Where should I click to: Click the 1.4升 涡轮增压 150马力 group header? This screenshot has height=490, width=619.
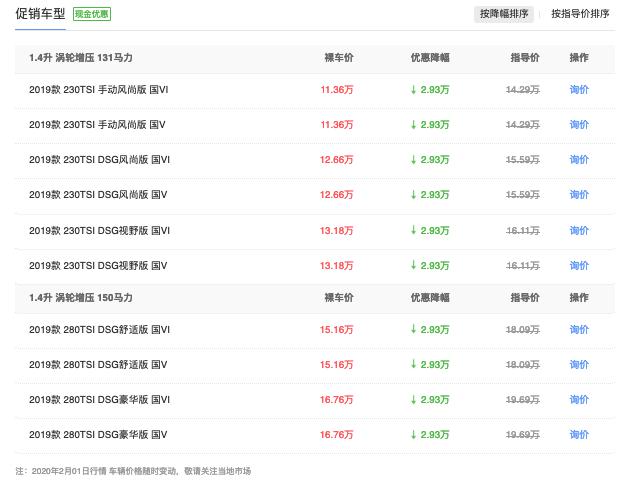tap(81, 297)
